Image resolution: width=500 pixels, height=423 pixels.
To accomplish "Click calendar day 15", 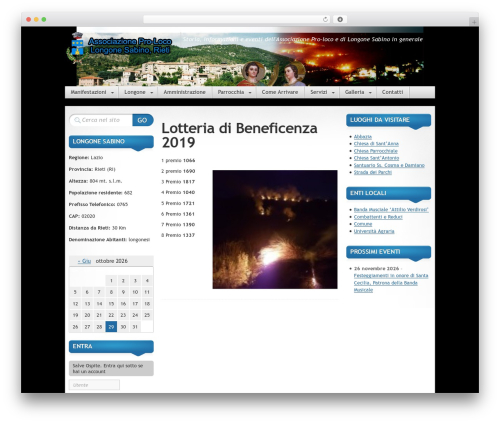I will coord(111,304).
